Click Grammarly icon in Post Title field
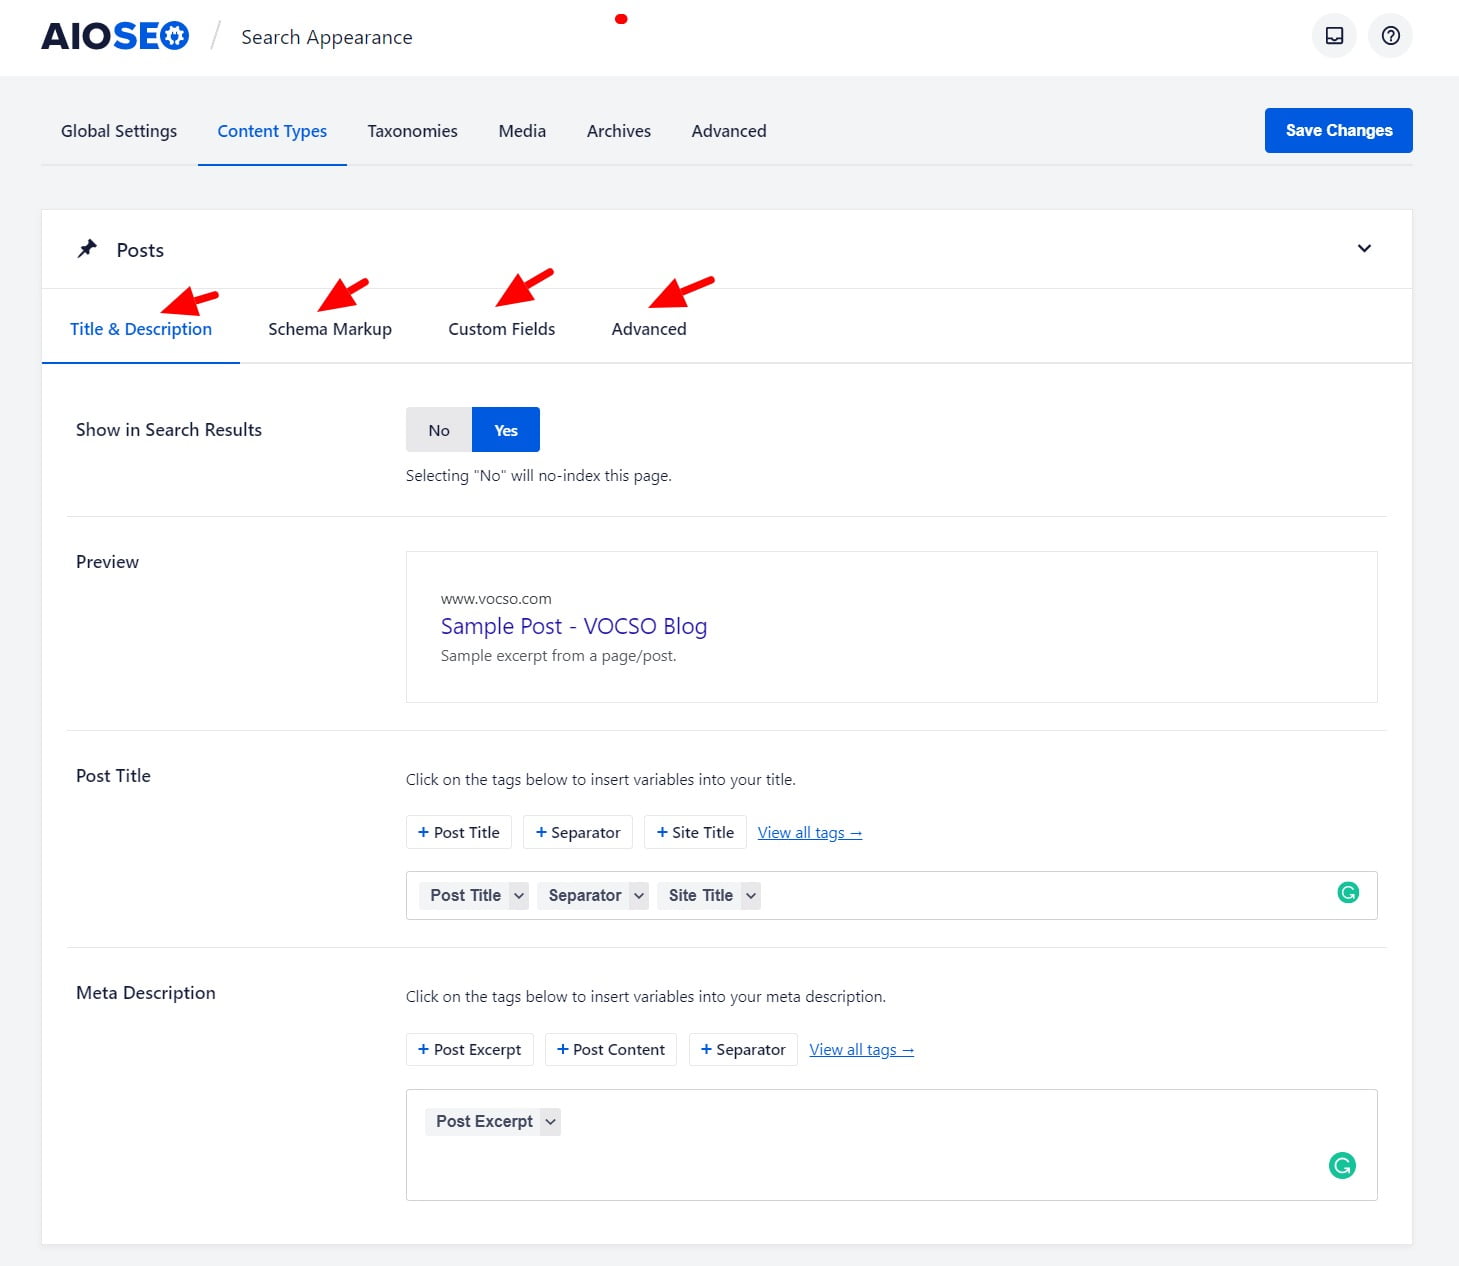The width and height of the screenshot is (1459, 1266). pos(1348,893)
